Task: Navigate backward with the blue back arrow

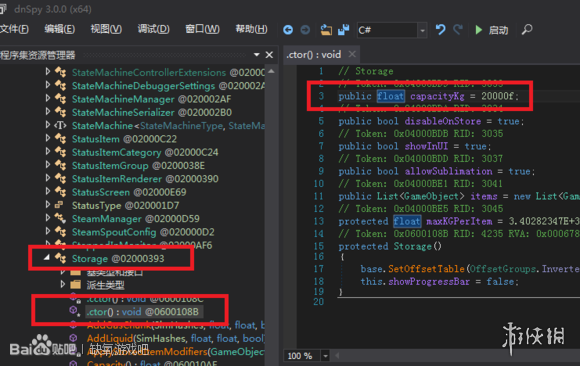Action: coord(288,30)
